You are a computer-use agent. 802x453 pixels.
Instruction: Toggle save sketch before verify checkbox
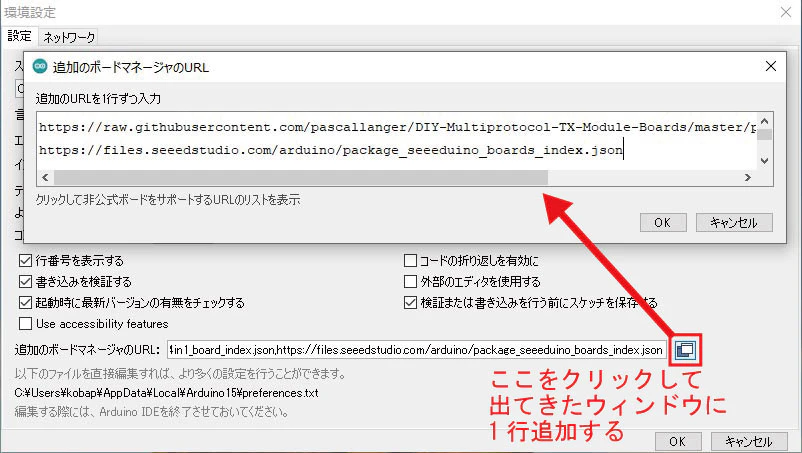pyautogui.click(x=410, y=303)
